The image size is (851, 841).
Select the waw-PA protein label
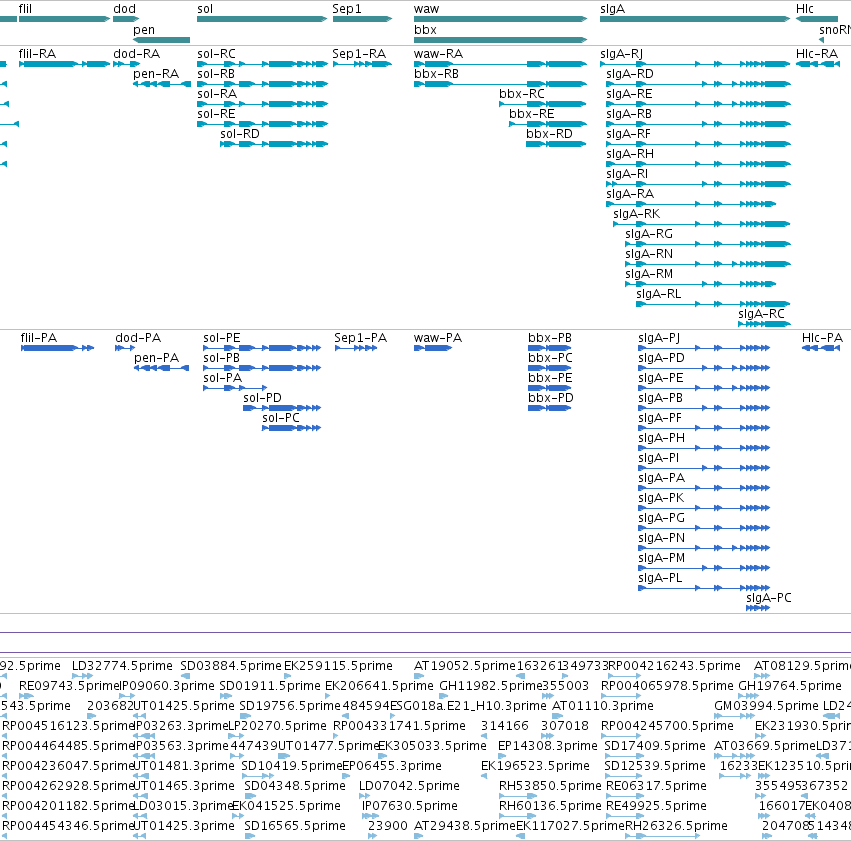[437, 338]
